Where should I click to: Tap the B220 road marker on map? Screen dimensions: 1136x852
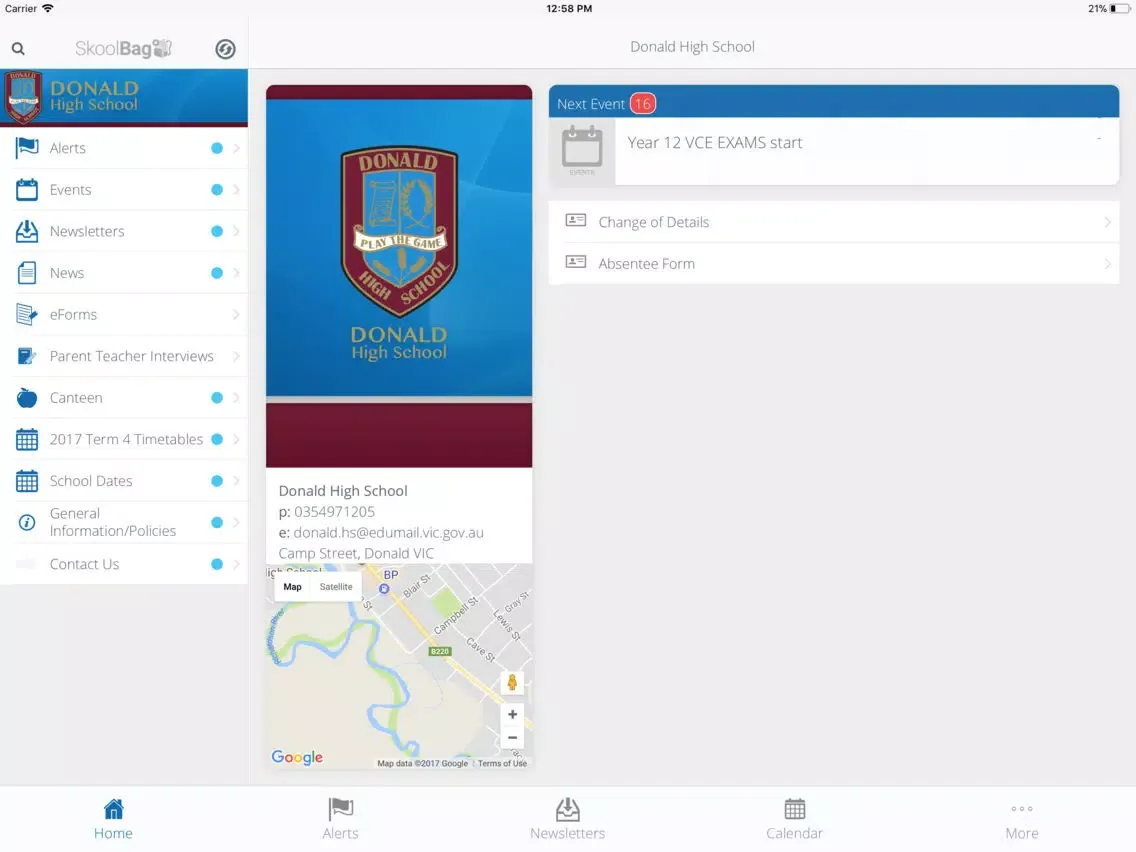click(440, 651)
